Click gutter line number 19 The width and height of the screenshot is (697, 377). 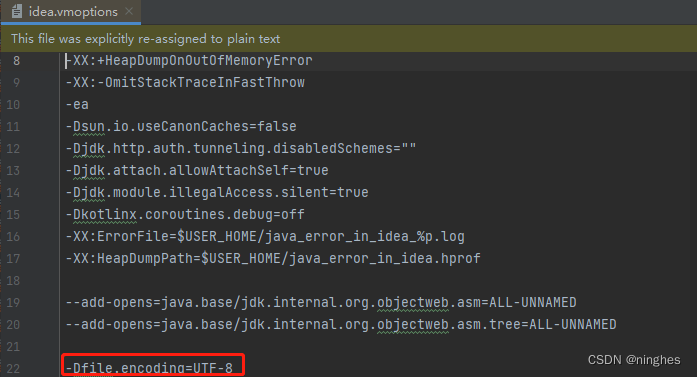point(13,302)
